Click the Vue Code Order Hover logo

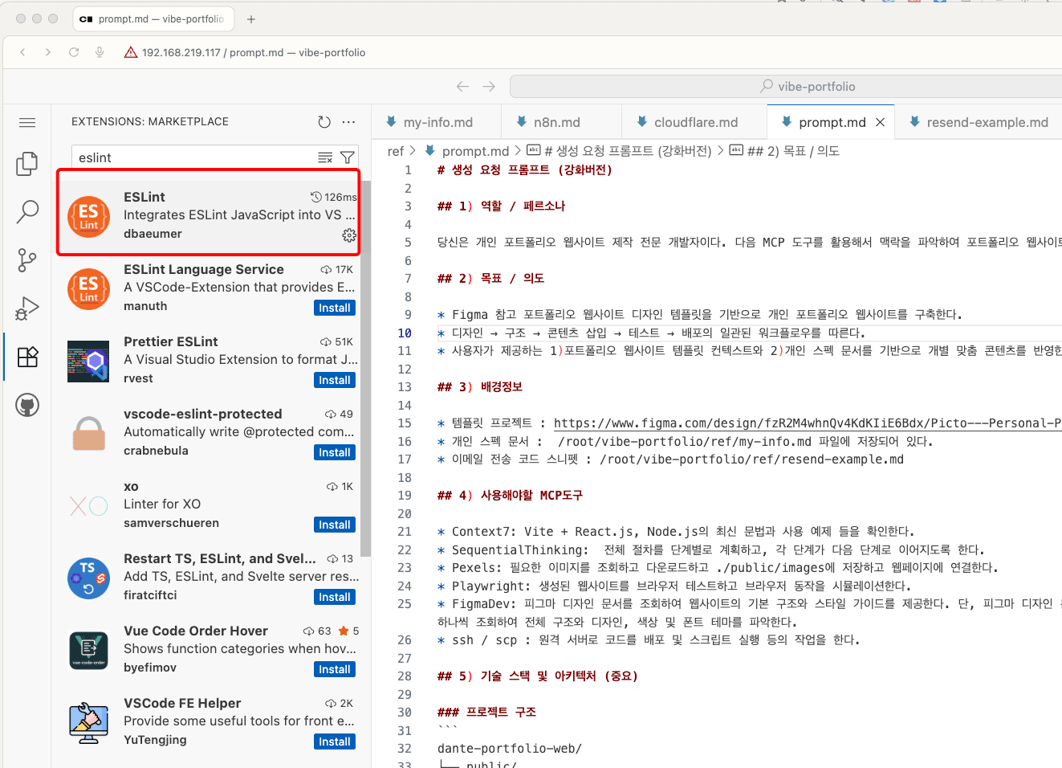[x=89, y=650]
